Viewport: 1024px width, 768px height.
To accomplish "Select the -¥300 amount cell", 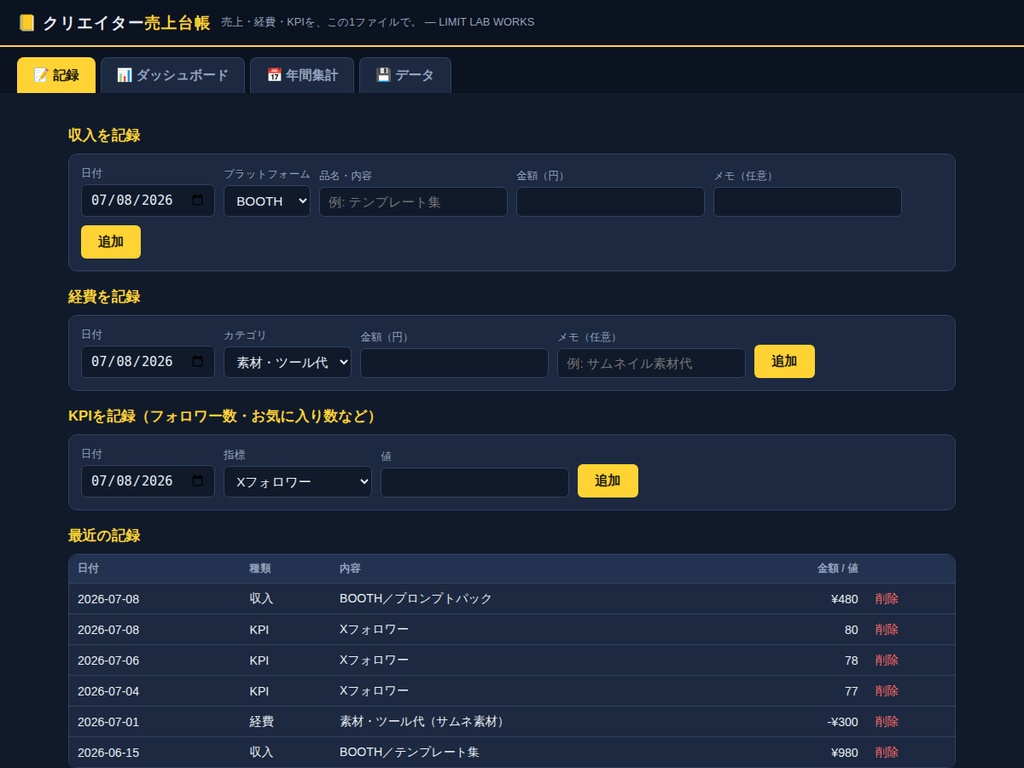I will [x=842, y=722].
